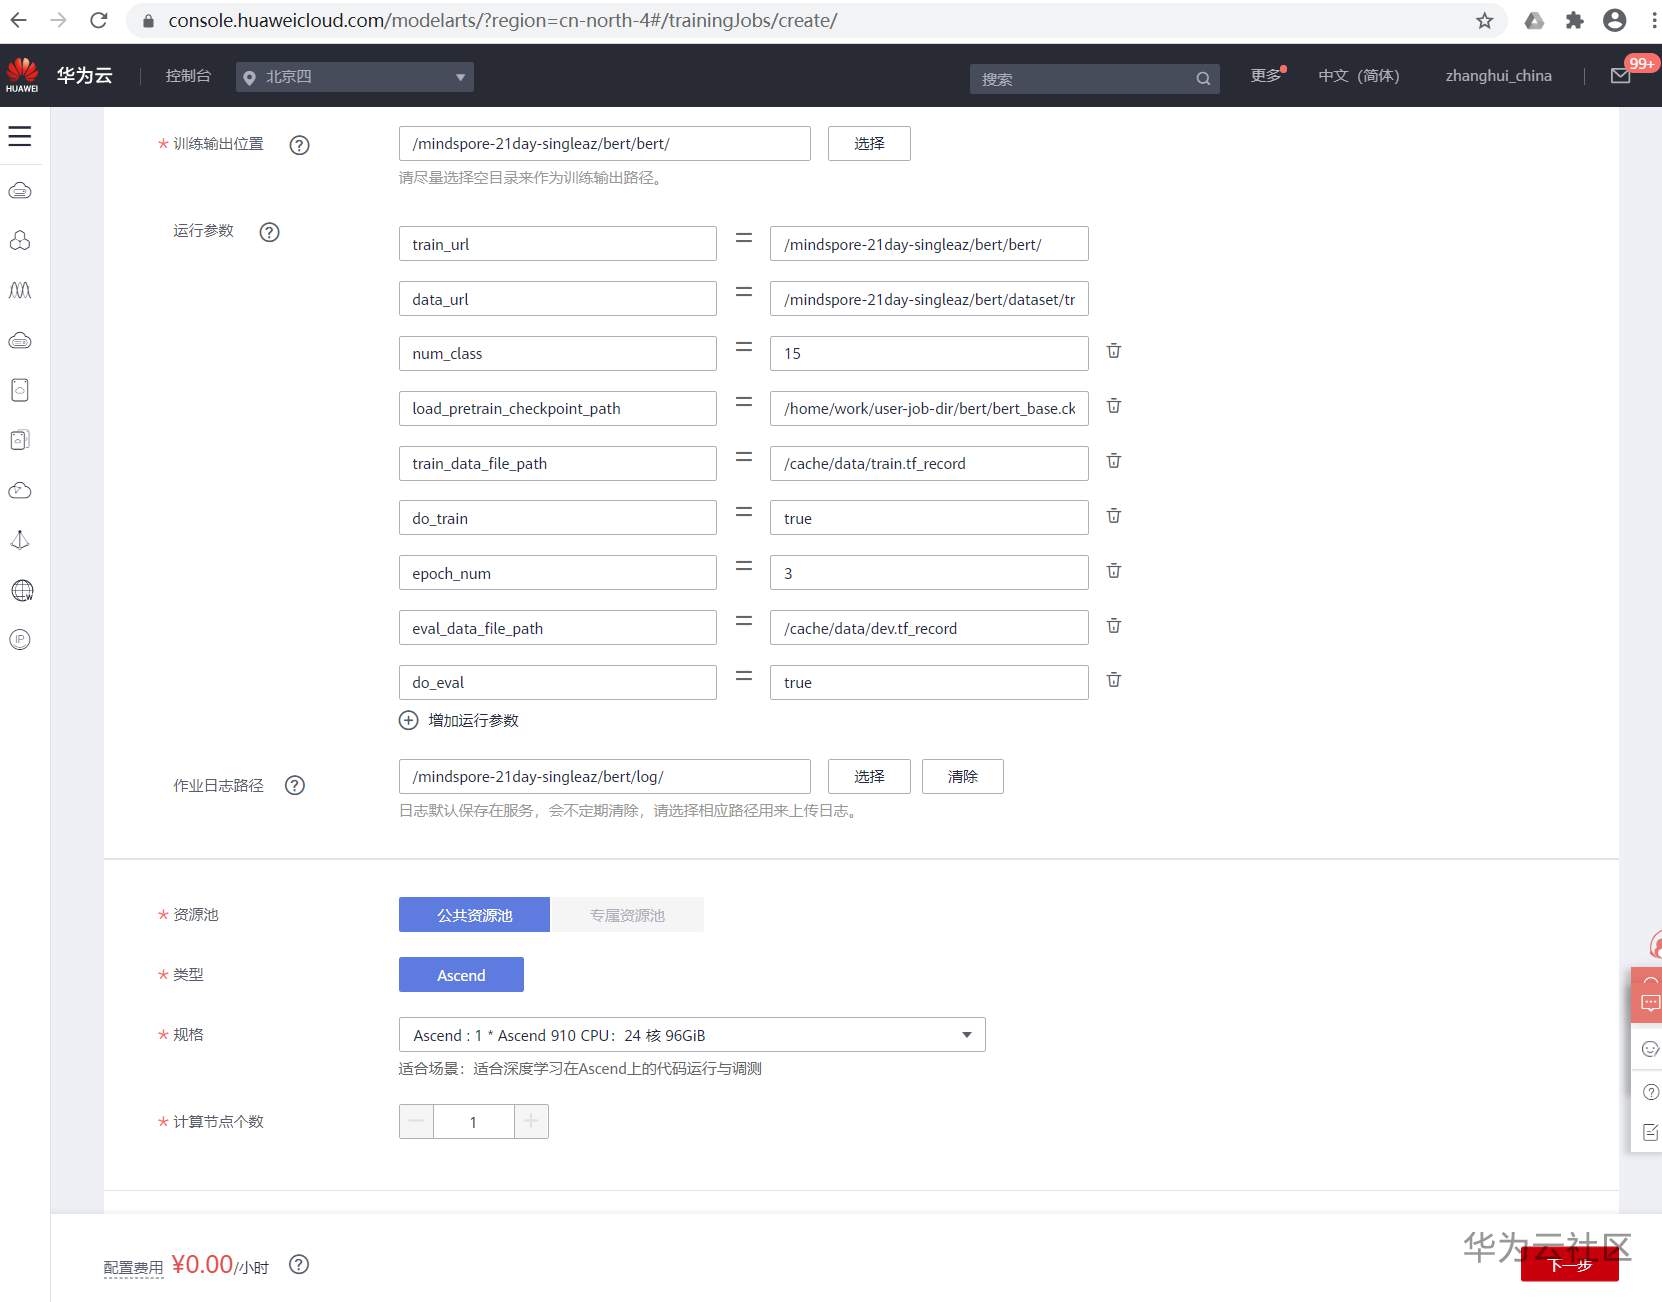Click the Huawei Cloud logo
Viewport: 1662px width, 1302px height.
pyautogui.click(x=22, y=75)
